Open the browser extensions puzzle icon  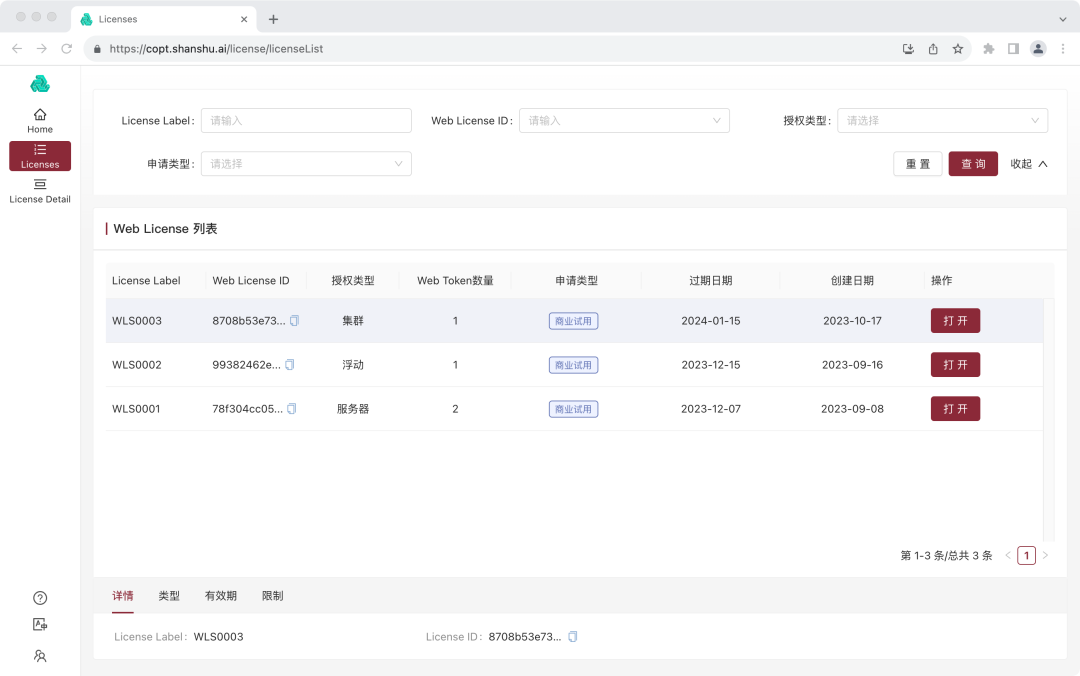tap(988, 48)
